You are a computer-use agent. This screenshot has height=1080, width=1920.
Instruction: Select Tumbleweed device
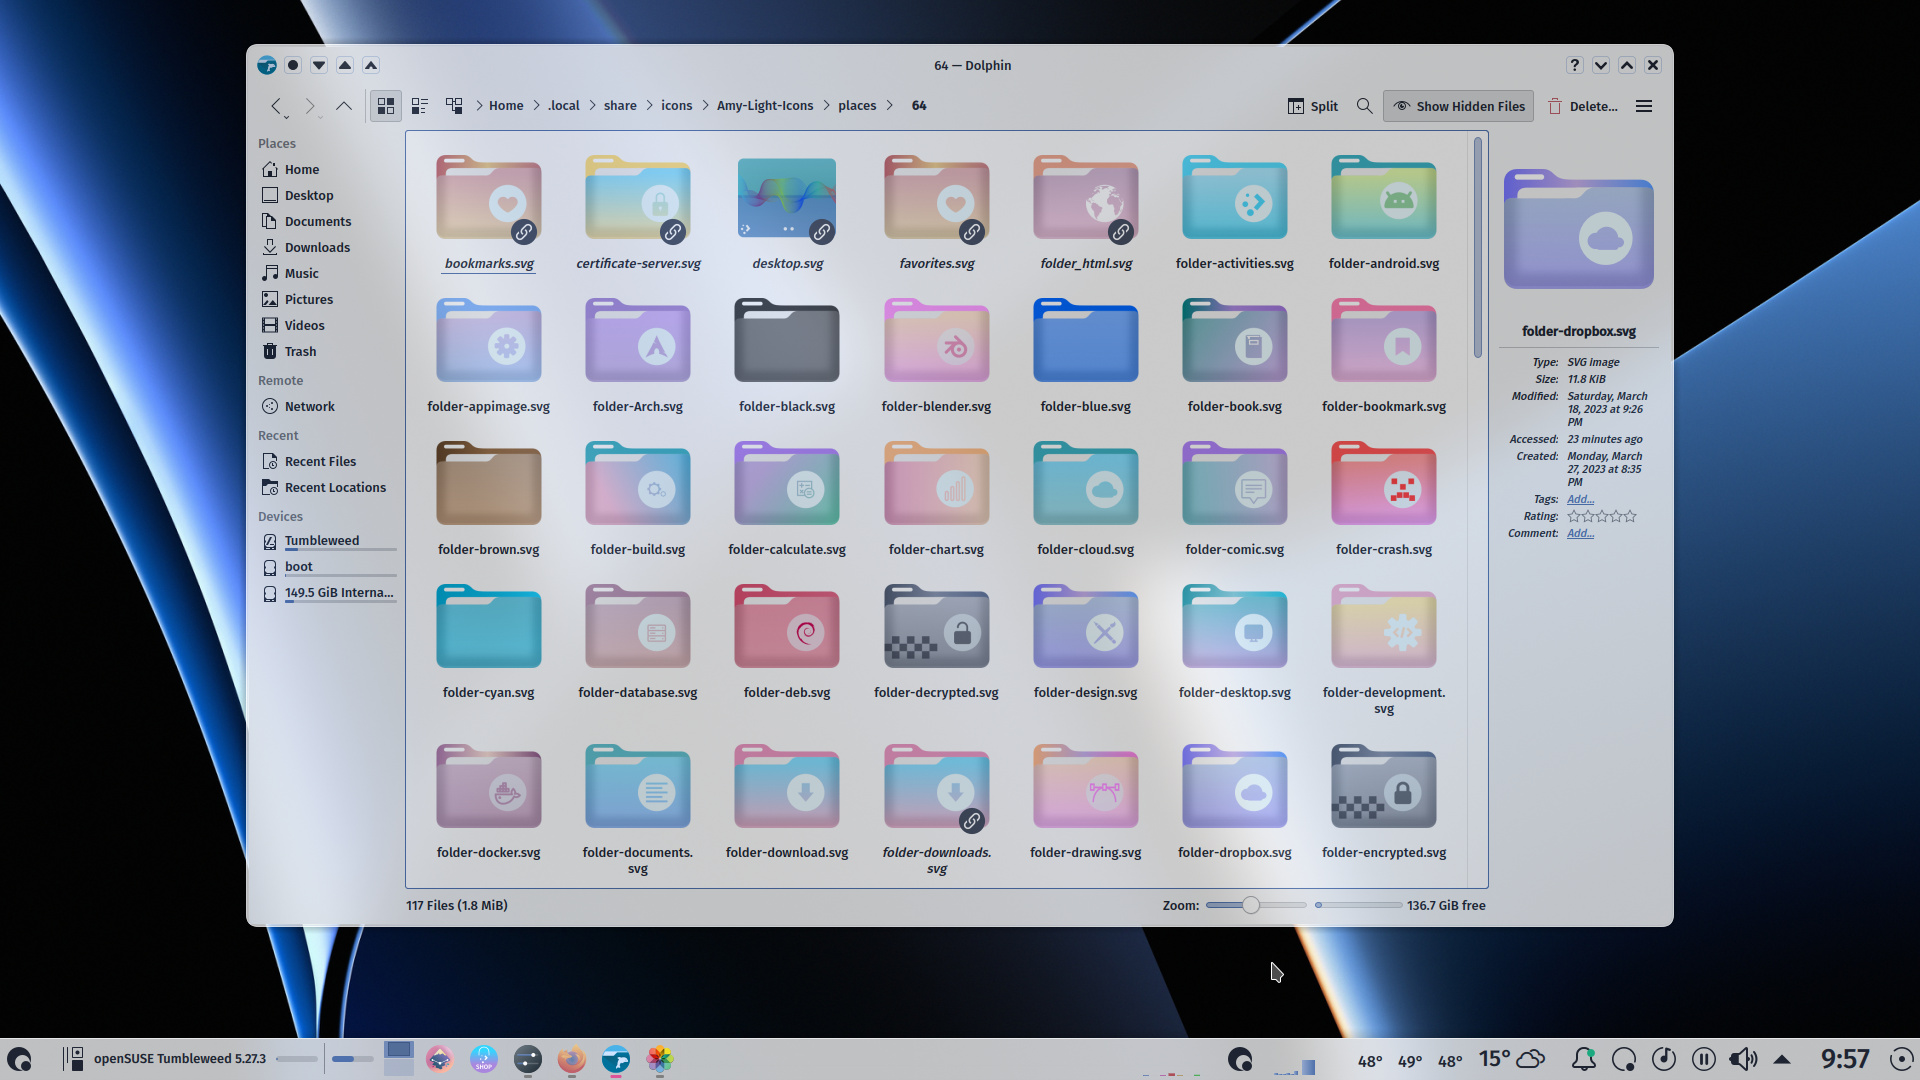tap(327, 541)
